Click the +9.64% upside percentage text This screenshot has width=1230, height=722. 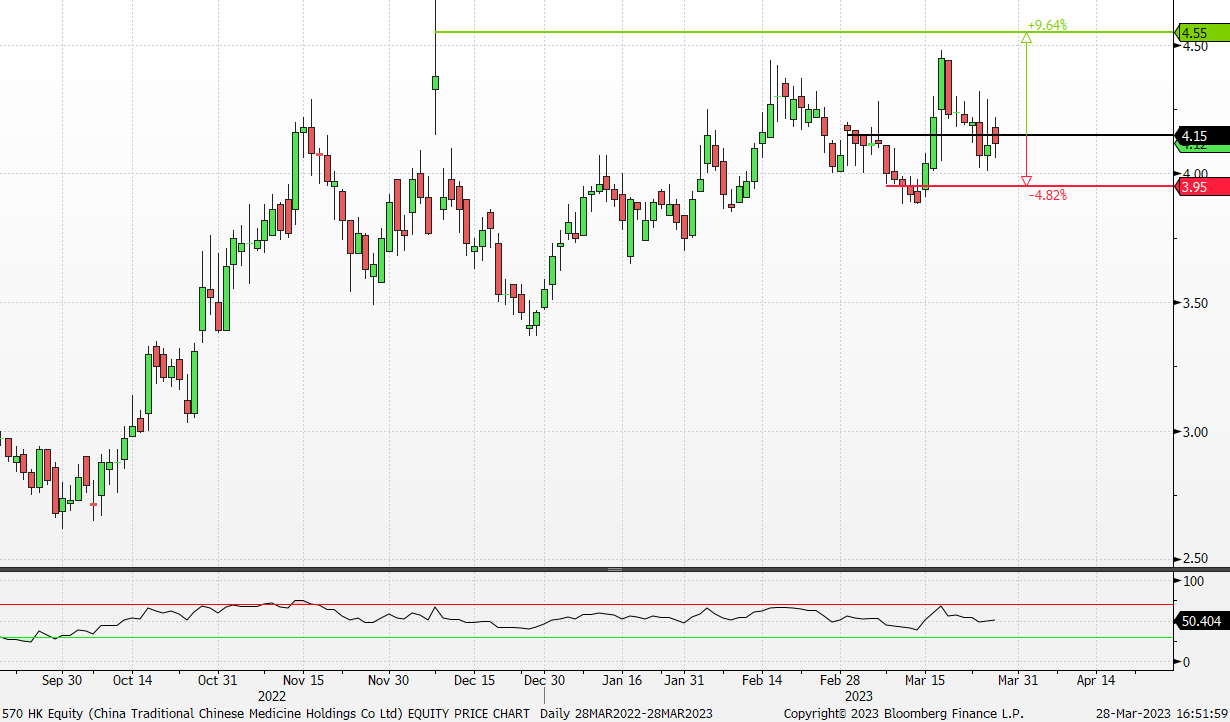tap(1047, 25)
